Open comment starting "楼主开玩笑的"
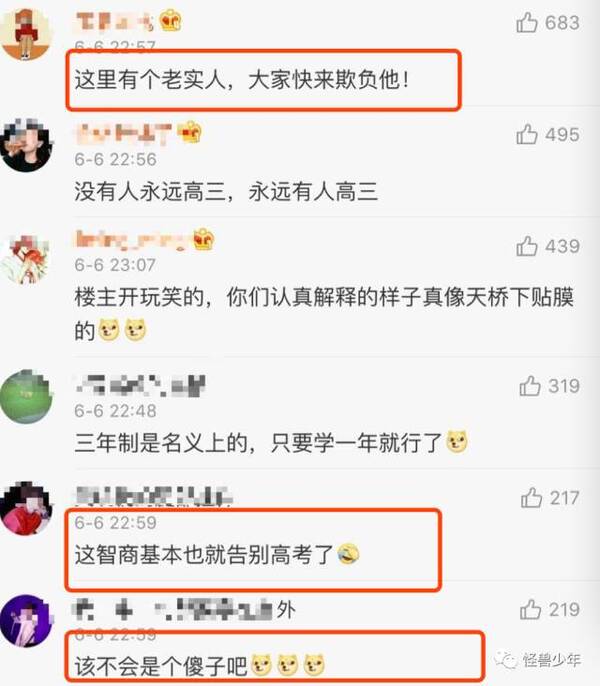 pyautogui.click(x=324, y=313)
